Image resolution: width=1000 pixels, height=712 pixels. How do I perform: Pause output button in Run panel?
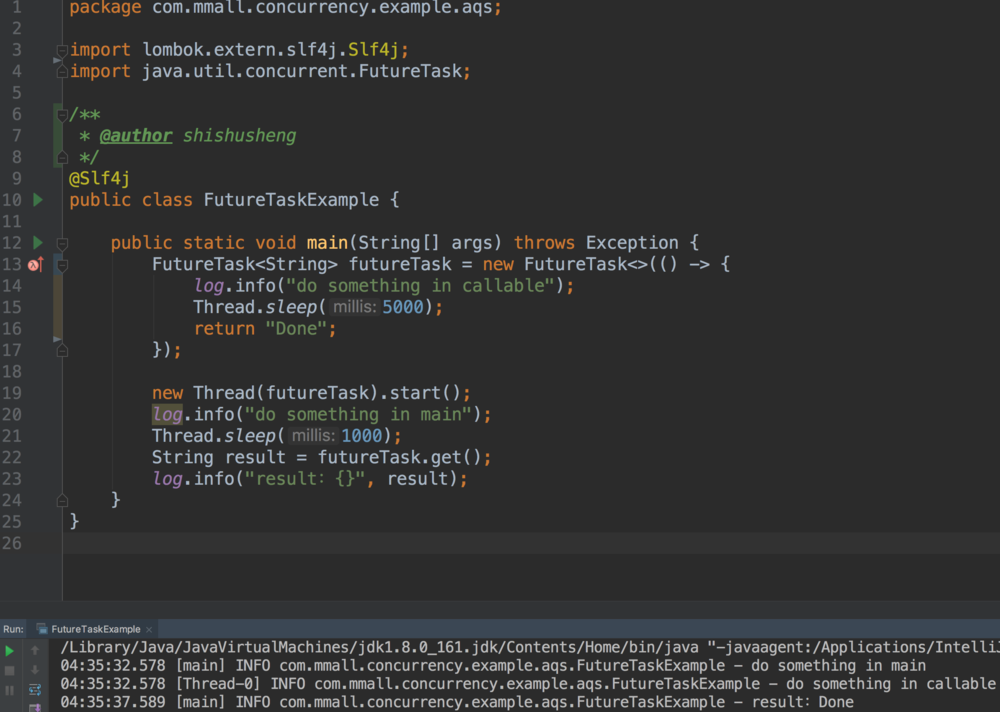point(10,690)
